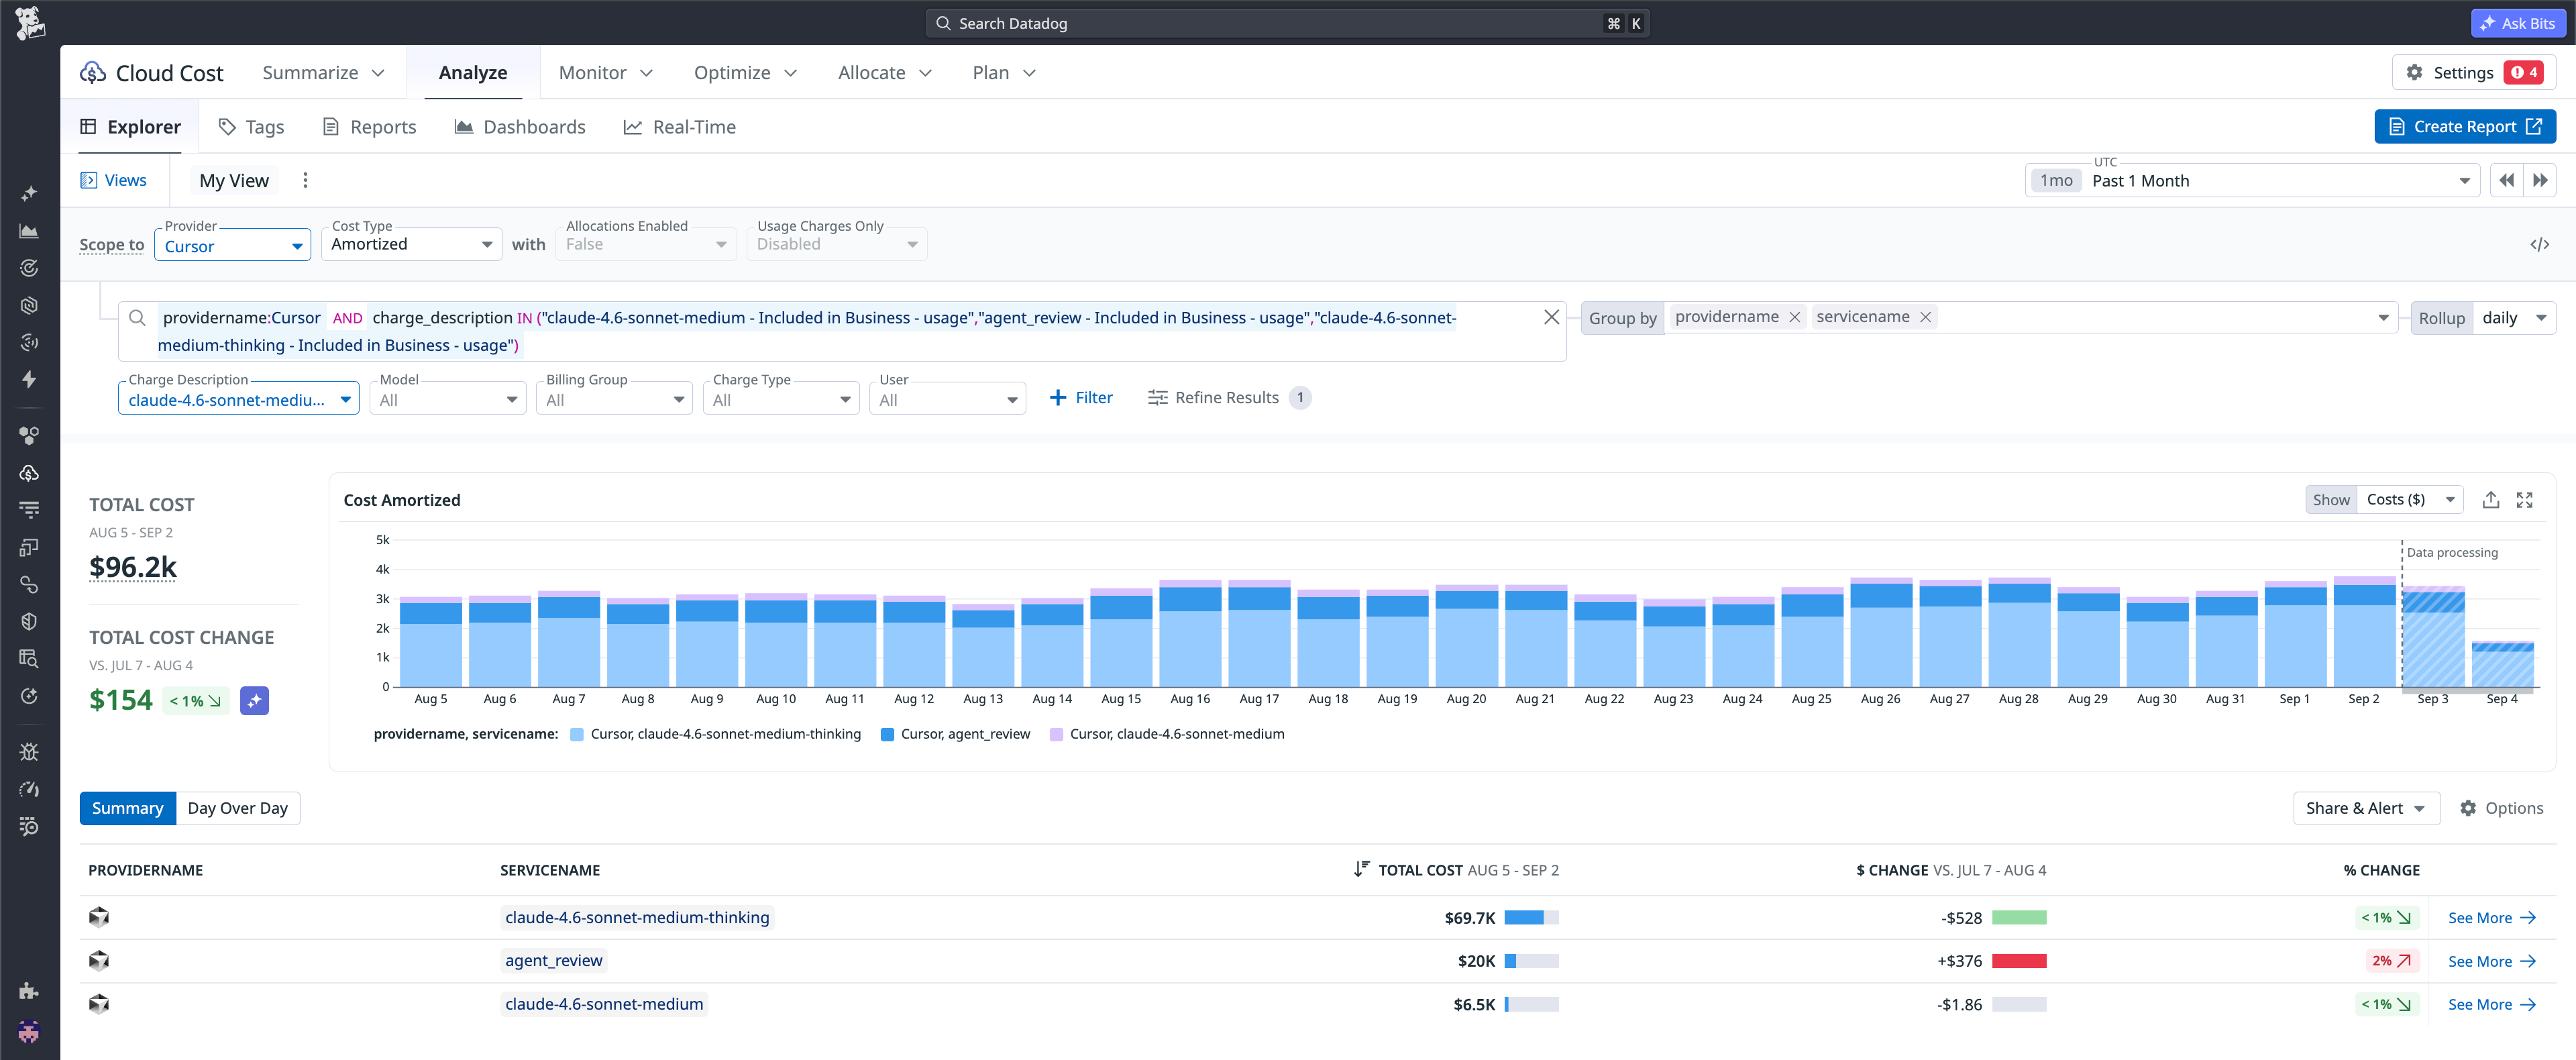
Task: Open Settings with alert badge
Action: pos(2473,72)
